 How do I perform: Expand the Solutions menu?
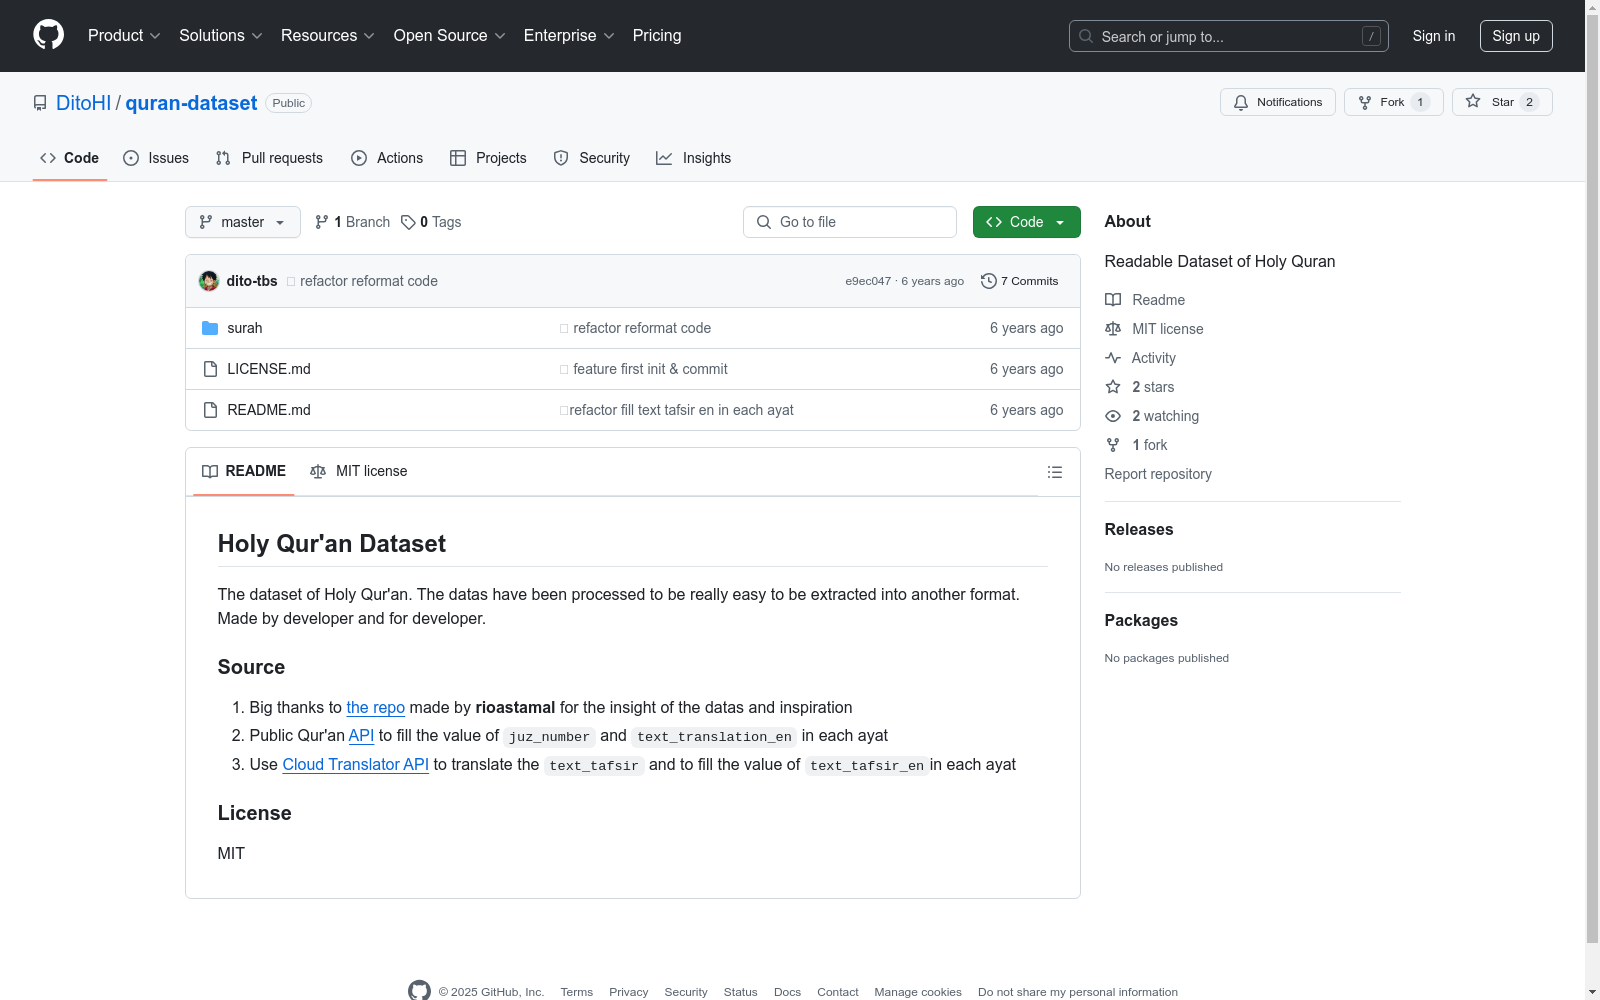[x=221, y=36]
